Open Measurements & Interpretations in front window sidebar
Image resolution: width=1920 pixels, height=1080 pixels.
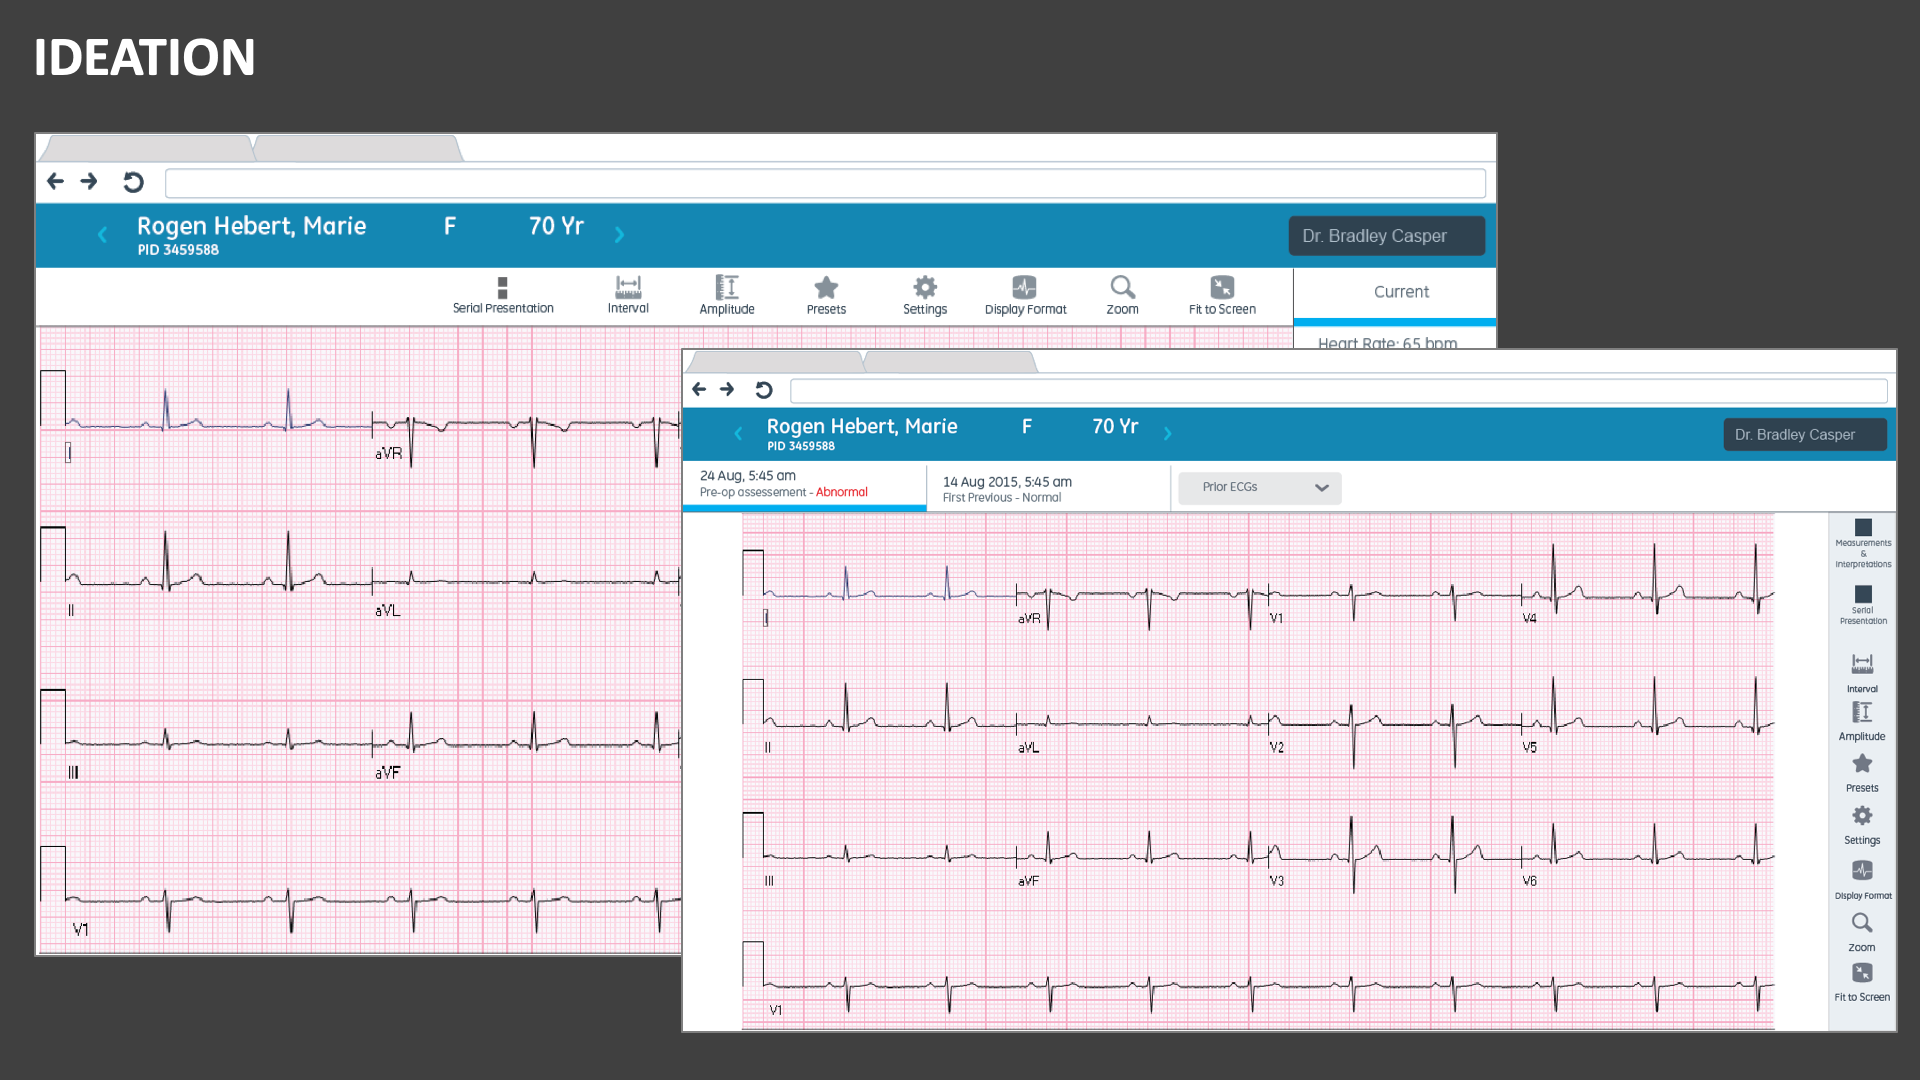[x=1863, y=543]
